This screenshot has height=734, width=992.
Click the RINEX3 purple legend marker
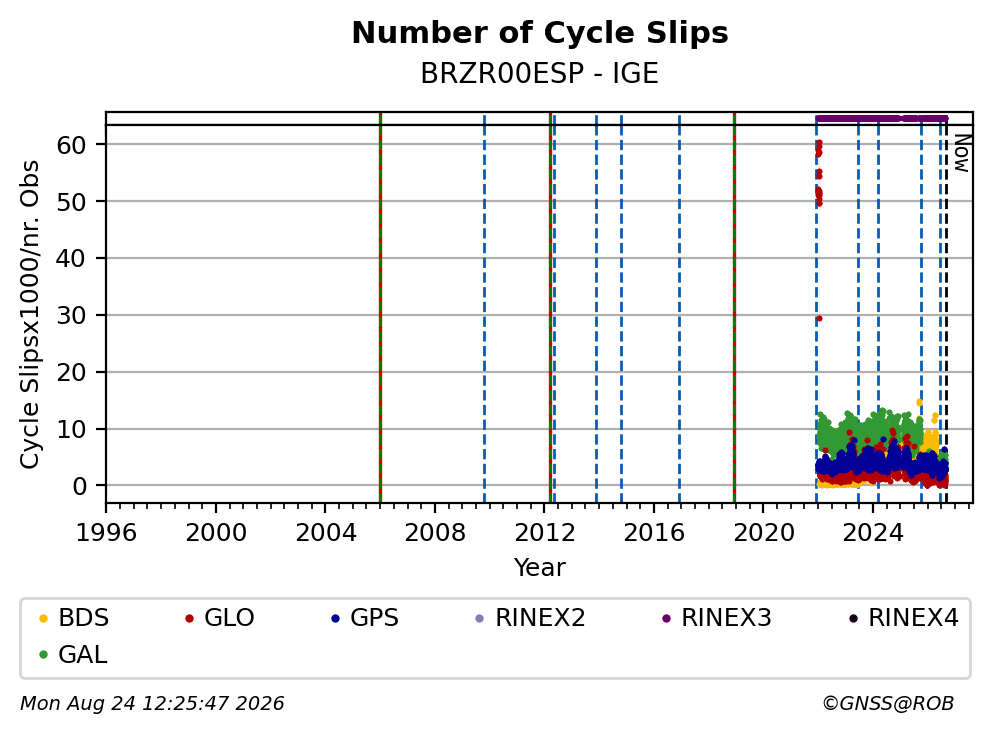666,618
